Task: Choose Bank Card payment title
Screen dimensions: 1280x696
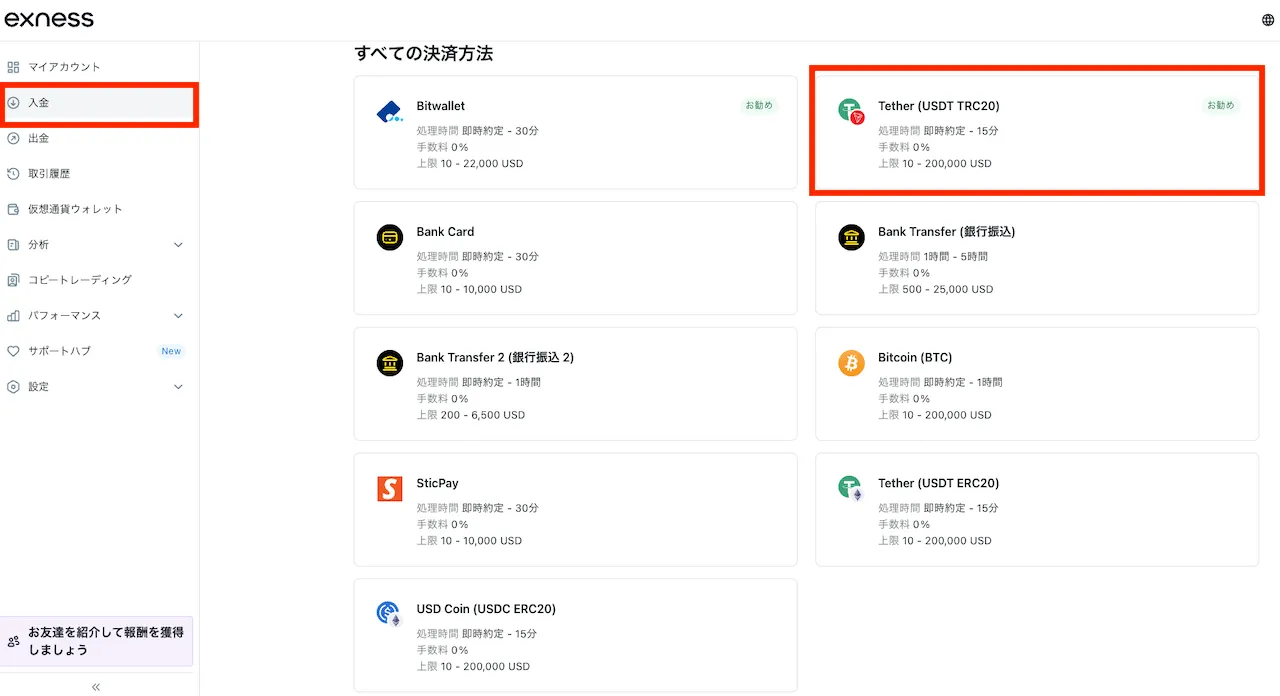Action: coord(445,232)
